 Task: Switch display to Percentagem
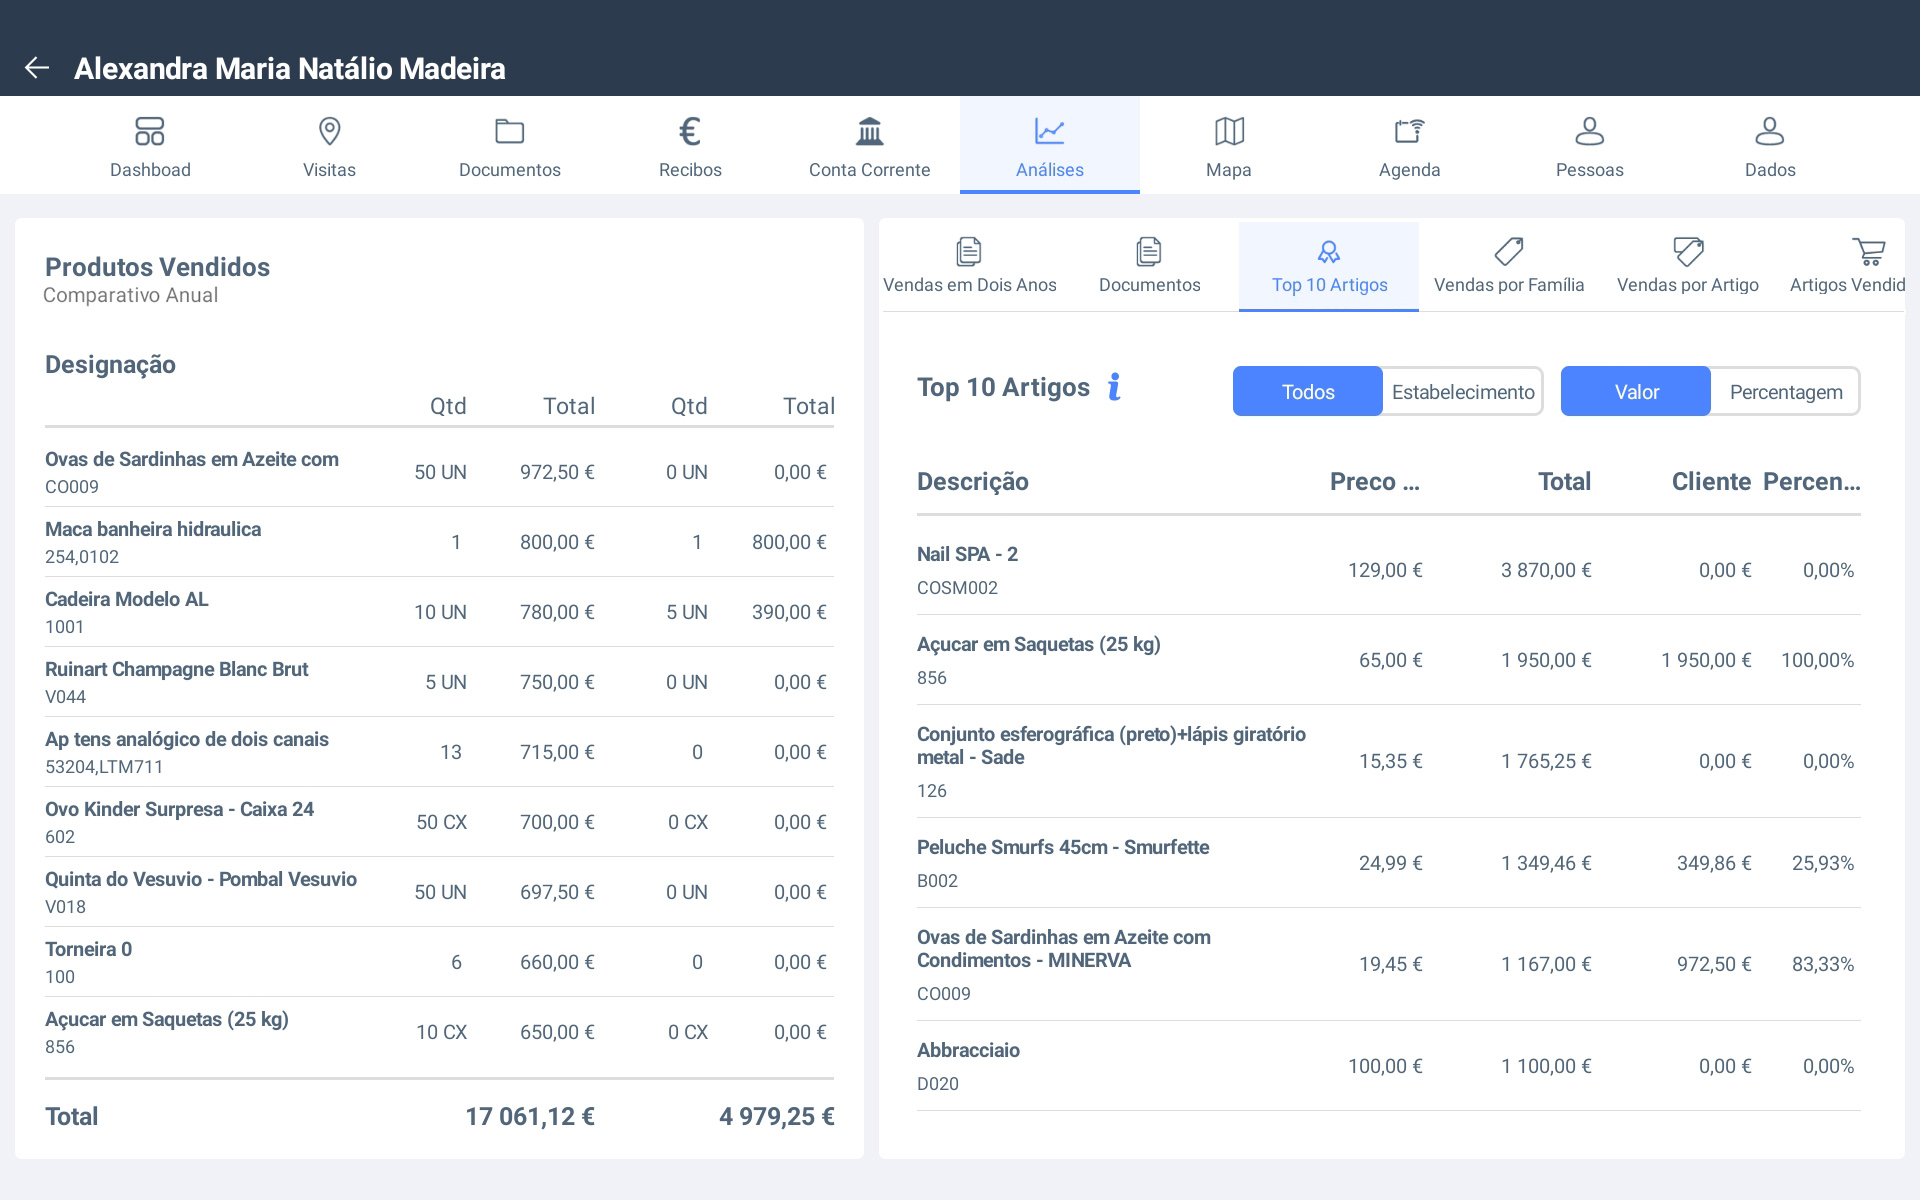coord(1785,392)
